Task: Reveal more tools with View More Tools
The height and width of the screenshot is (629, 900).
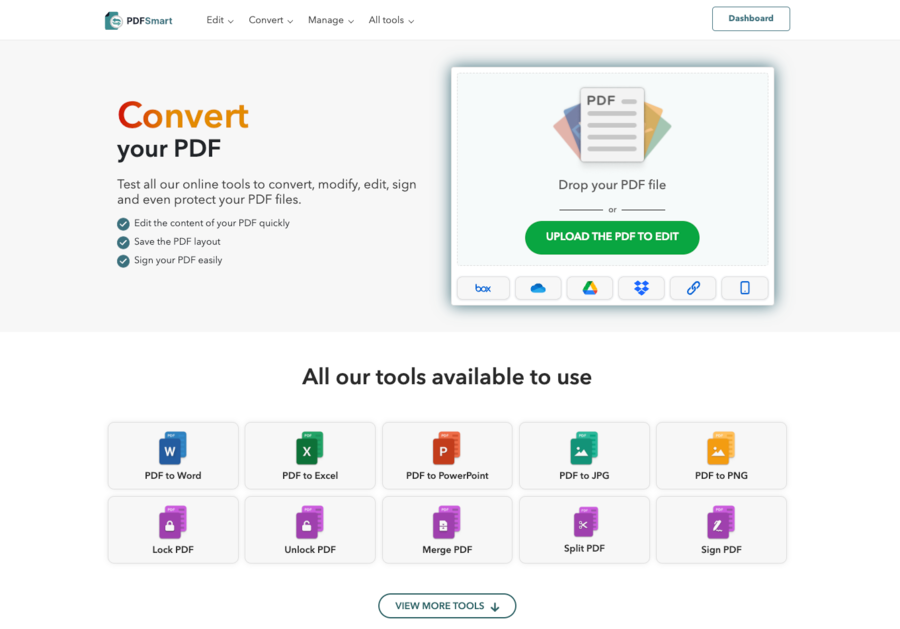Action: (446, 605)
